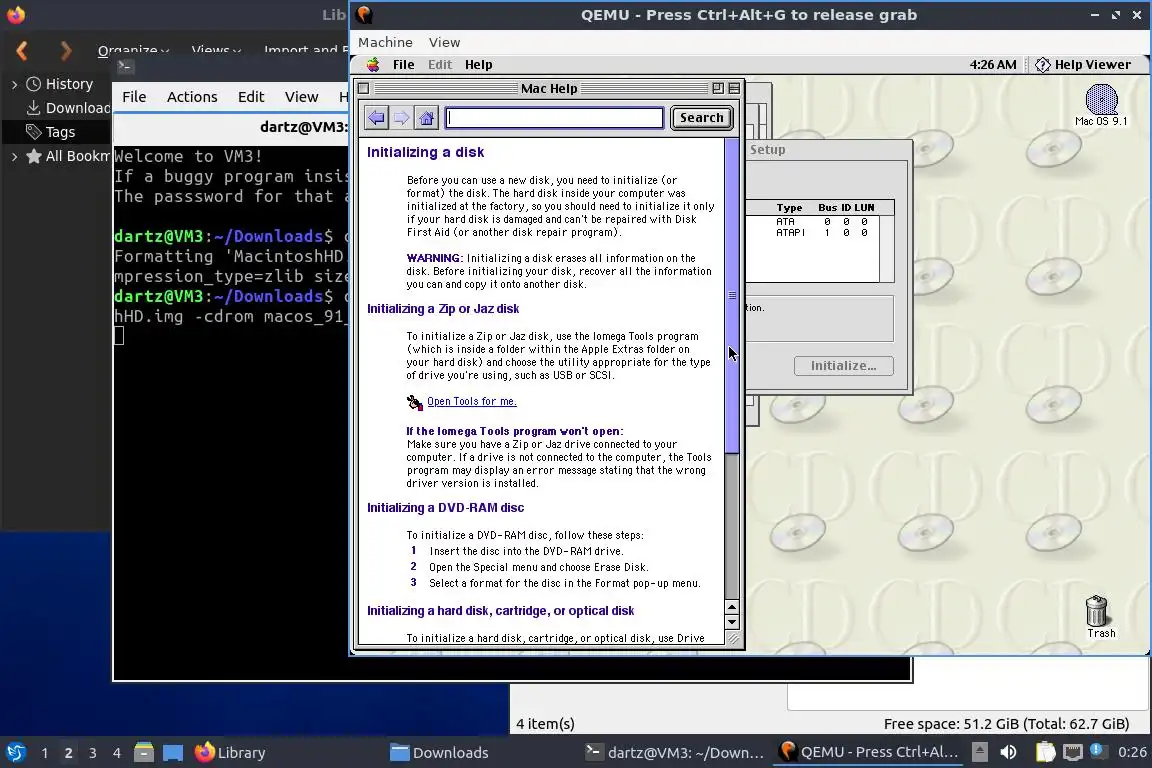Open the Apple menu in Mac OS
This screenshot has width=1152, height=768.
pyautogui.click(x=373, y=65)
